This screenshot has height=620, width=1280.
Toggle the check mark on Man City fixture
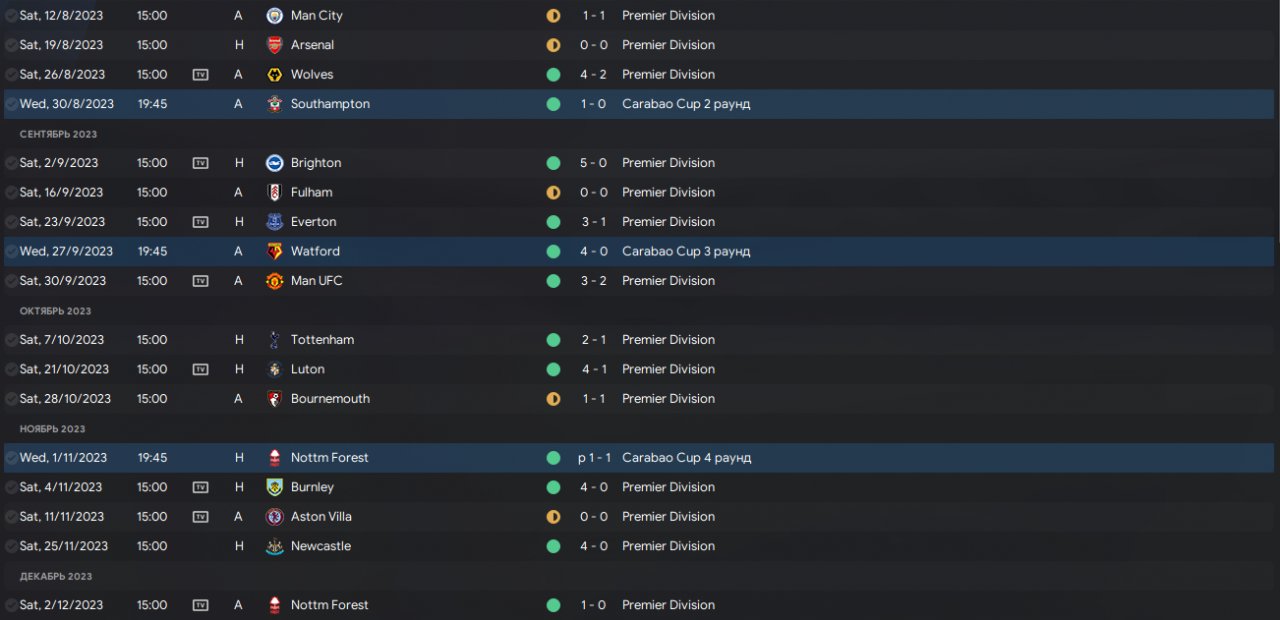11,16
